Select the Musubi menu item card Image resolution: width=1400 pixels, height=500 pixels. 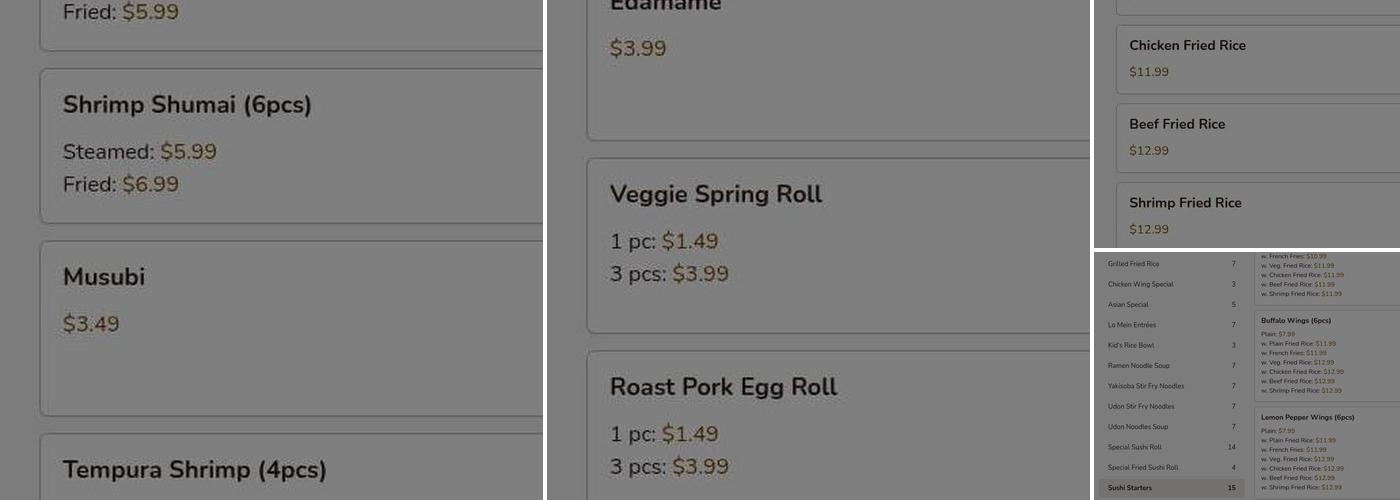point(290,327)
